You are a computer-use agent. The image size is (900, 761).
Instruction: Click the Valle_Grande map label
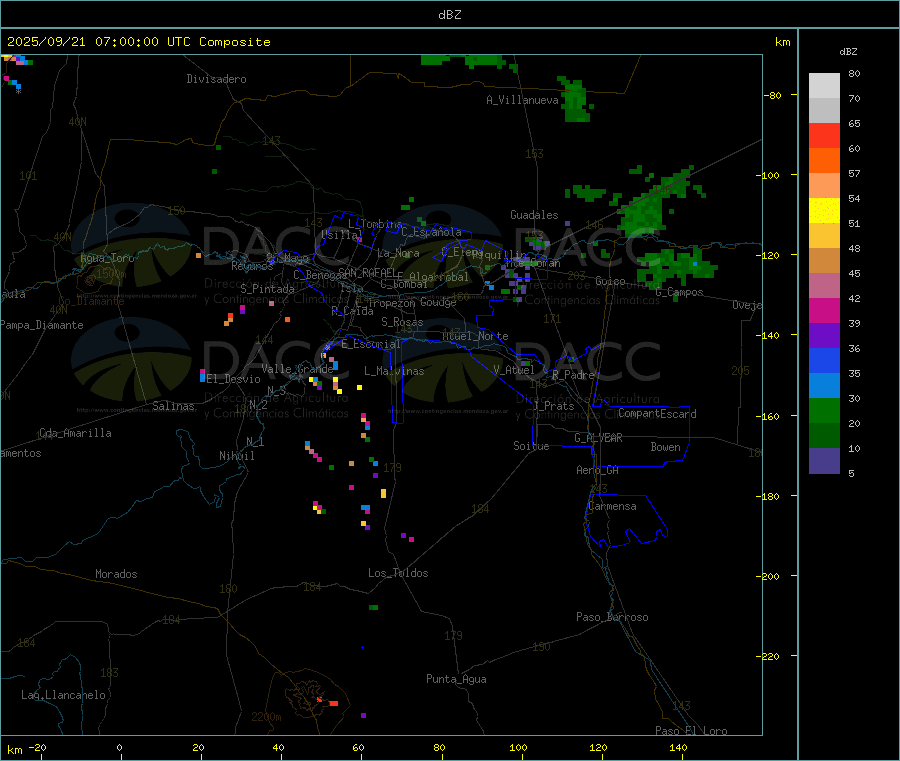tap(297, 369)
